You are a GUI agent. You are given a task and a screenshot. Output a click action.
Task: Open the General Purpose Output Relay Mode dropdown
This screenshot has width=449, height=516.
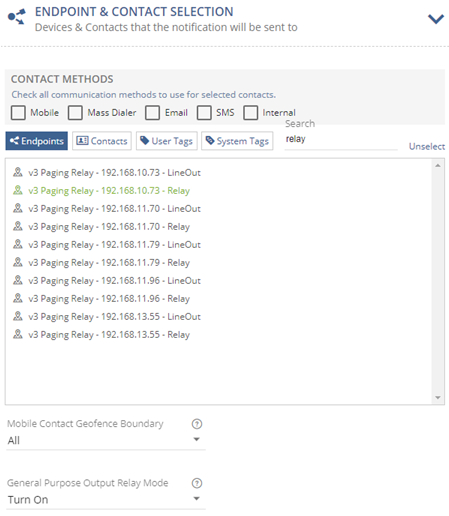click(x=106, y=500)
